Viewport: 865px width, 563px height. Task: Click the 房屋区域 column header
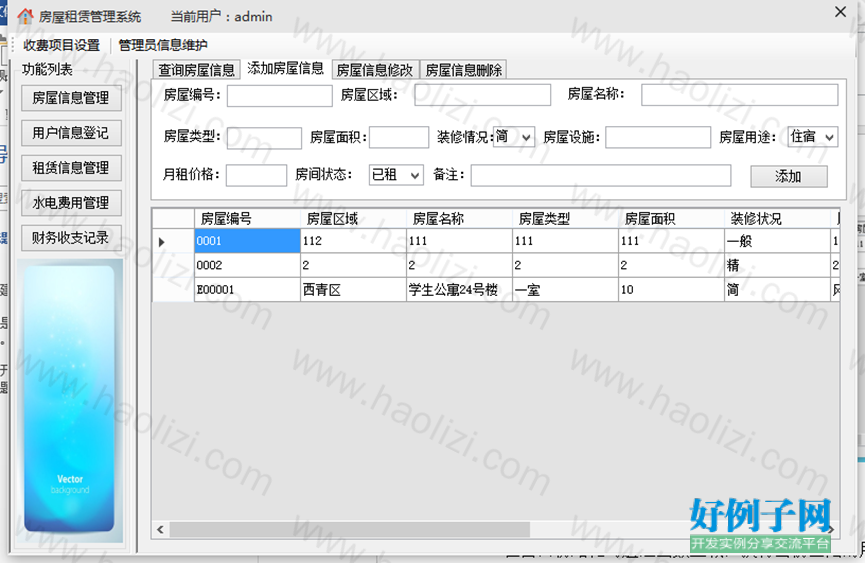(x=353, y=218)
